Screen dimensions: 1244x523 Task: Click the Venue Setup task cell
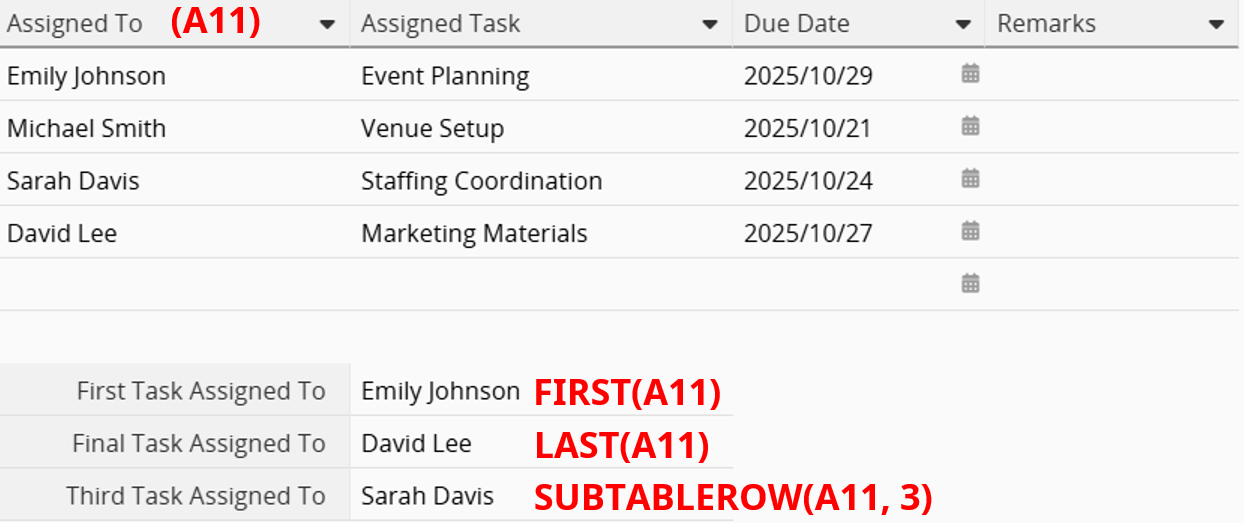[433, 129]
